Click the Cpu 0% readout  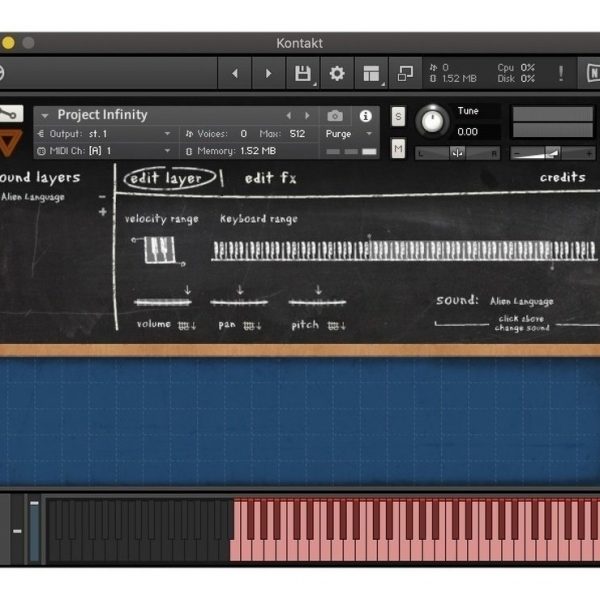(x=516, y=68)
